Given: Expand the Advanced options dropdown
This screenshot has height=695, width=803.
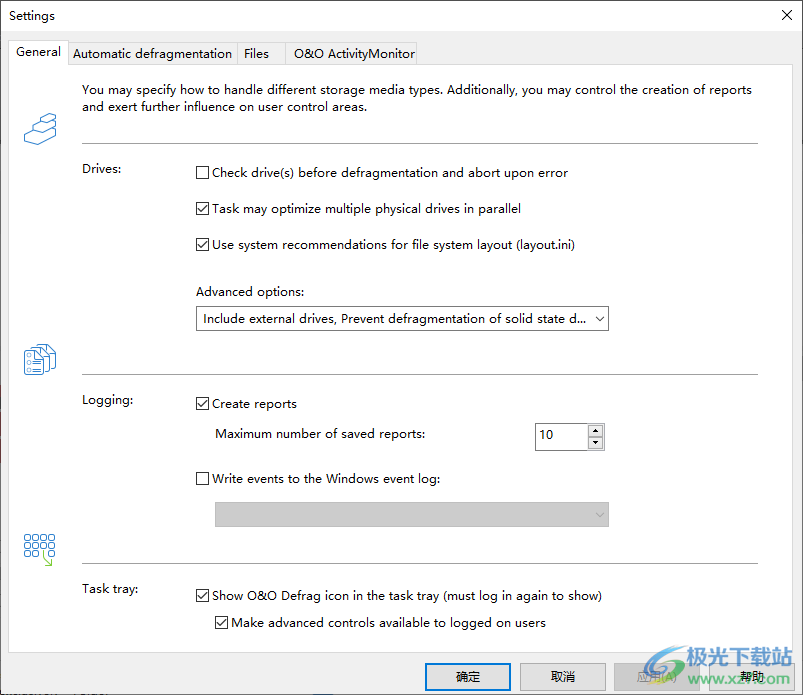Looking at the screenshot, I should click(402, 319).
